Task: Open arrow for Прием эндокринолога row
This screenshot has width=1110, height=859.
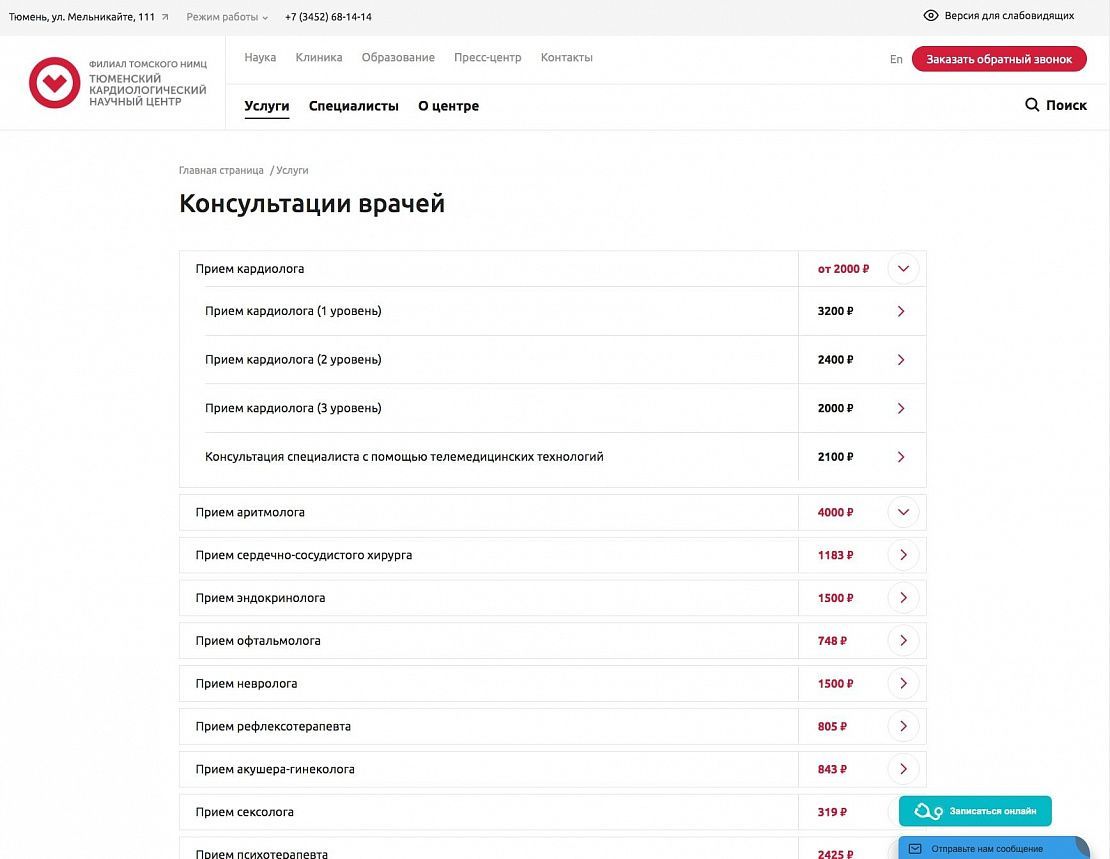Action: pos(903,598)
